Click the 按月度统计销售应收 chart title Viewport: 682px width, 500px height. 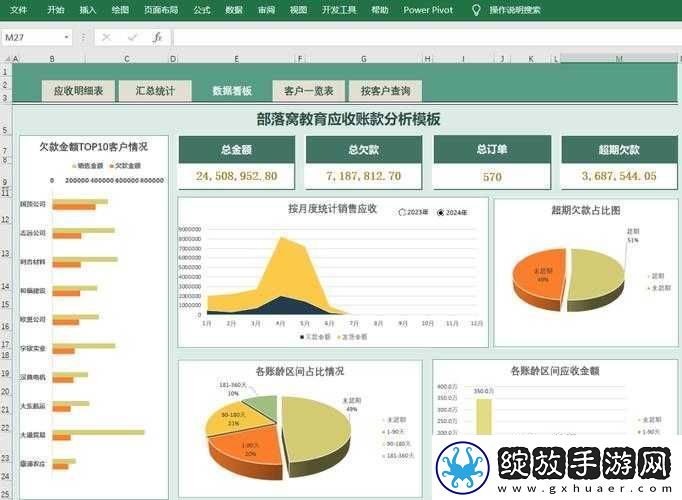click(332, 209)
